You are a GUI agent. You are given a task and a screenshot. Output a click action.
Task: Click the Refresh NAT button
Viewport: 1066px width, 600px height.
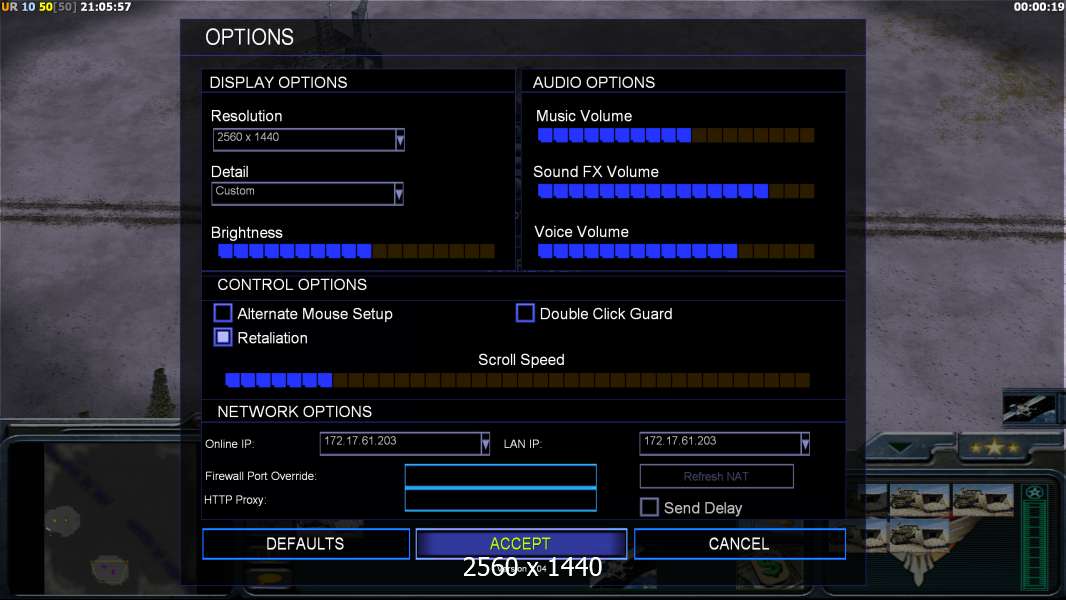pyautogui.click(x=717, y=476)
